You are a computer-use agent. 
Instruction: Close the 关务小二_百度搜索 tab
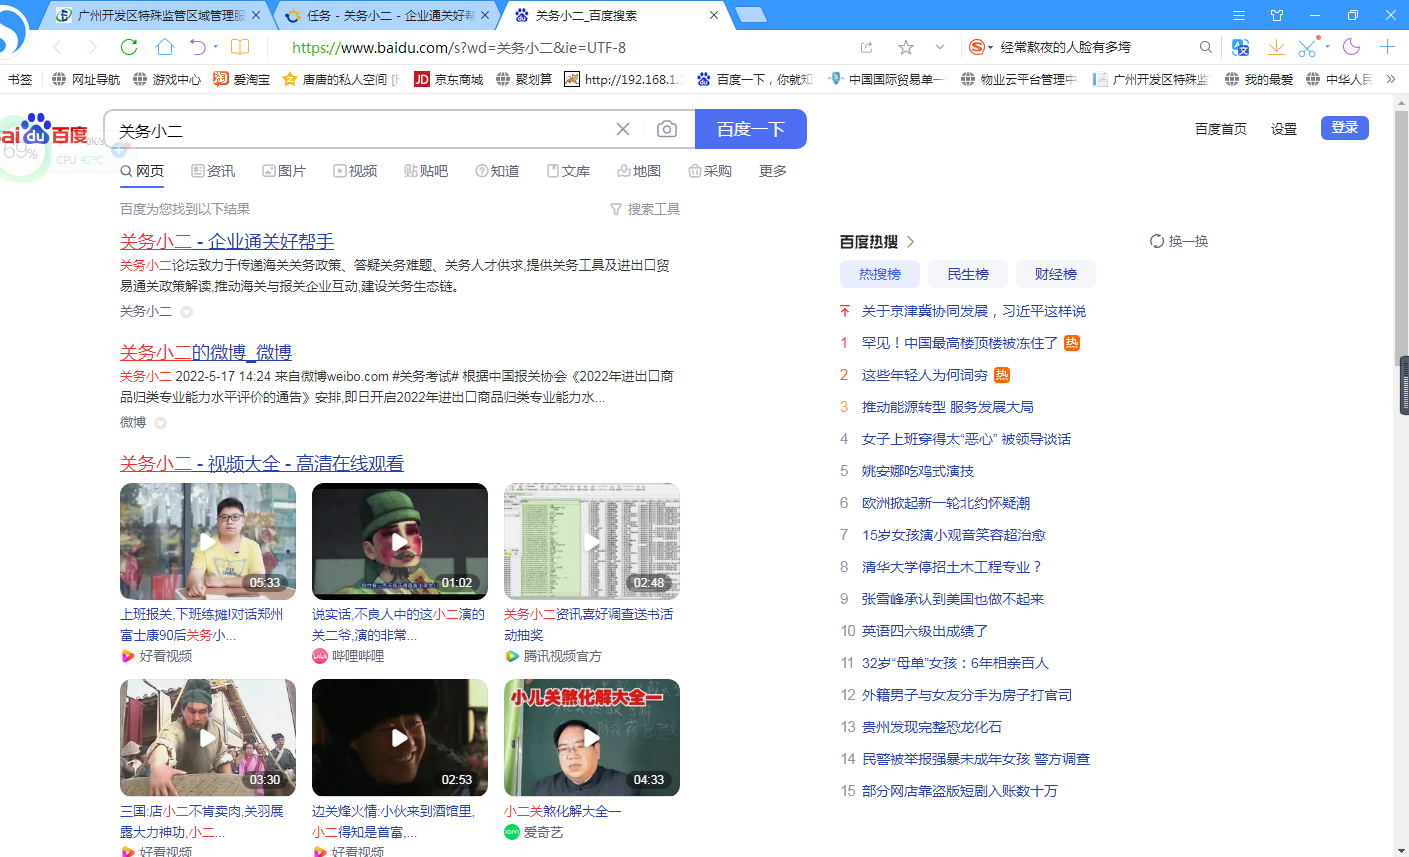[714, 15]
